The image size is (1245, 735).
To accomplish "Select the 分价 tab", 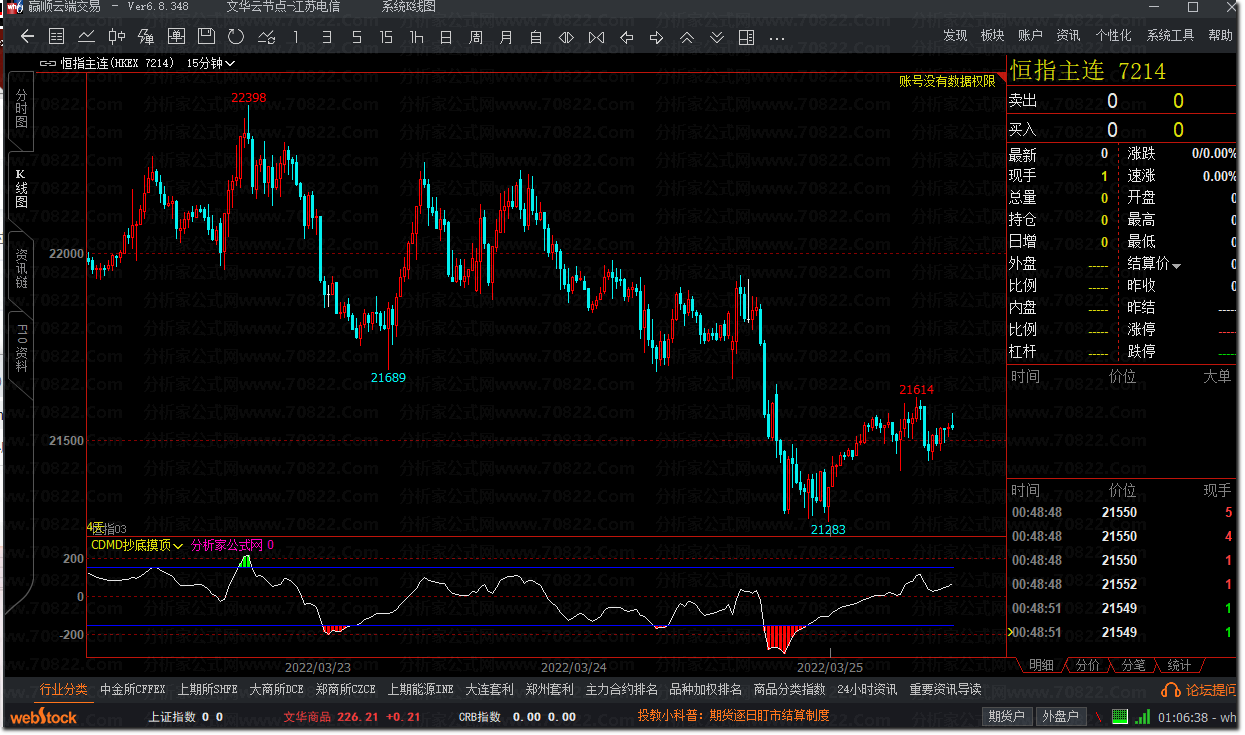I will click(1087, 665).
